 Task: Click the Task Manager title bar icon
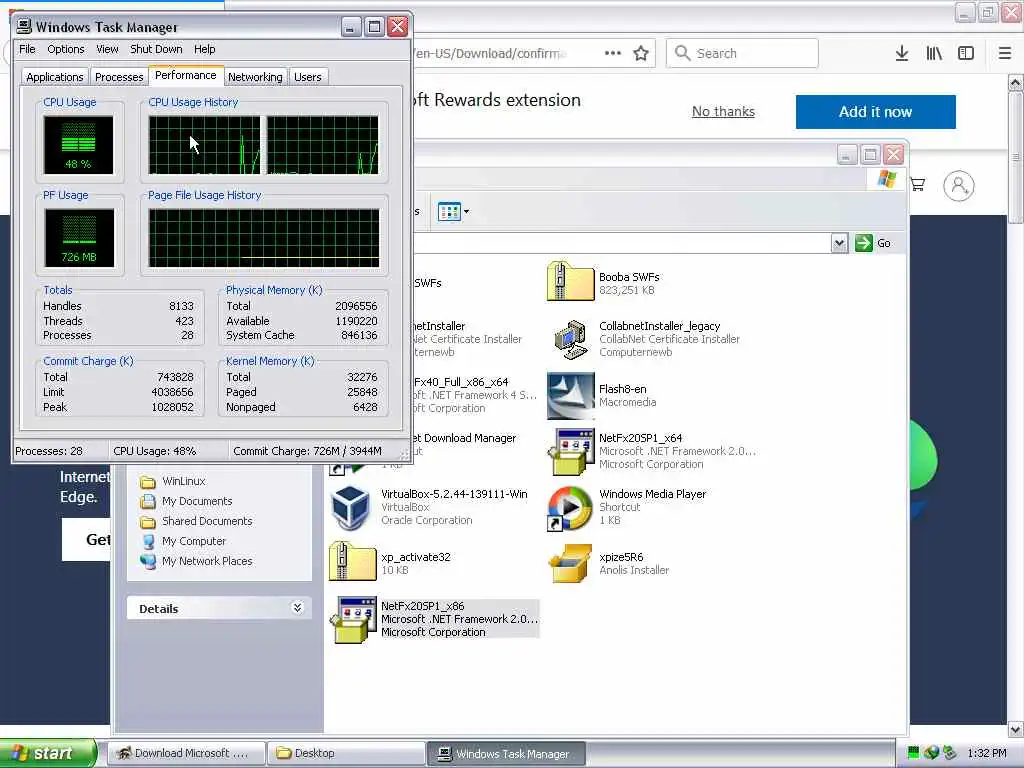pyautogui.click(x=24, y=26)
